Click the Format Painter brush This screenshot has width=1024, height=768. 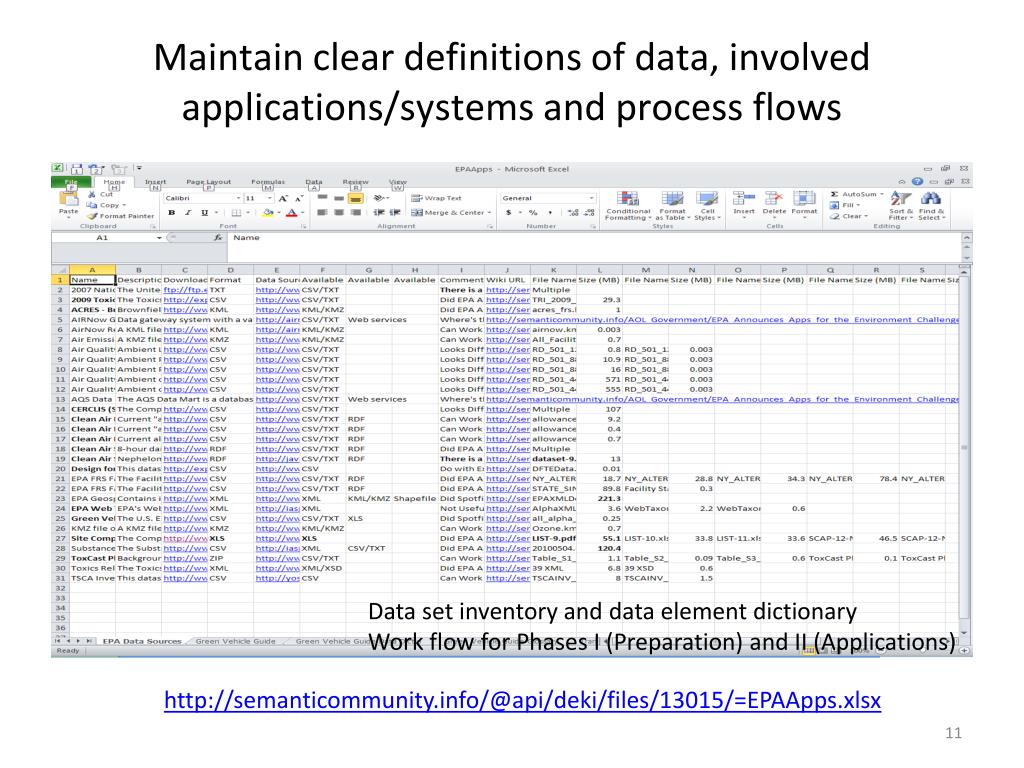coord(92,216)
